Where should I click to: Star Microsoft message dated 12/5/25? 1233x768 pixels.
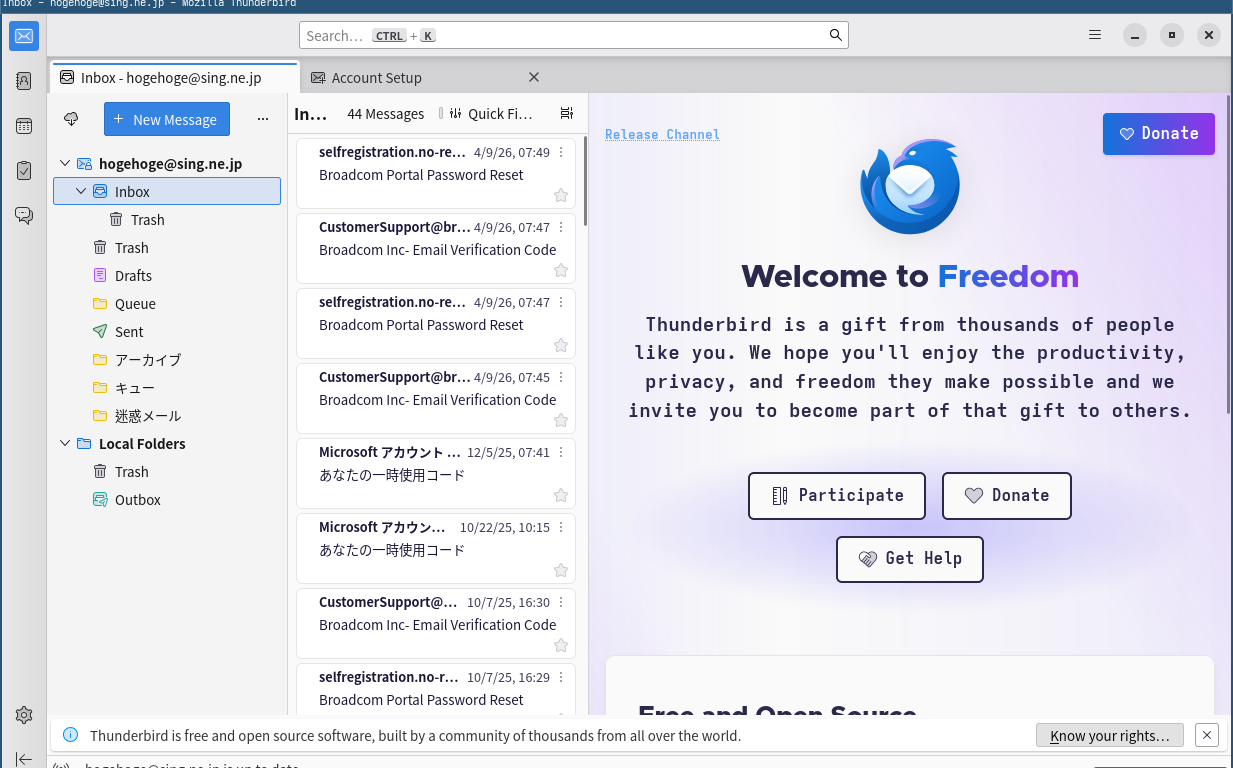pyautogui.click(x=561, y=495)
